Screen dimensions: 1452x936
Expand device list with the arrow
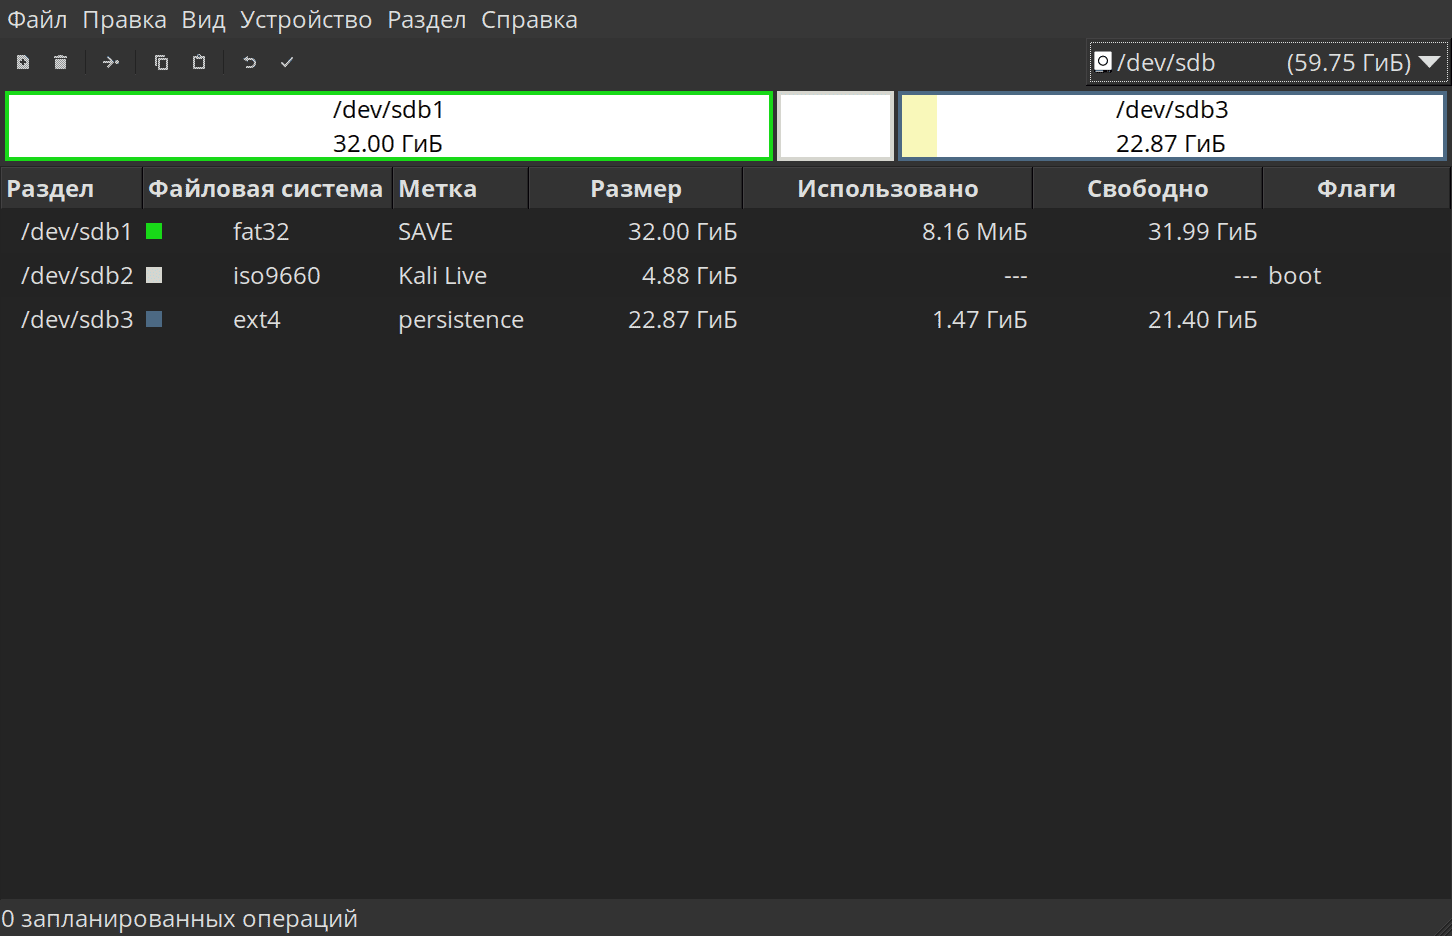coord(1430,62)
